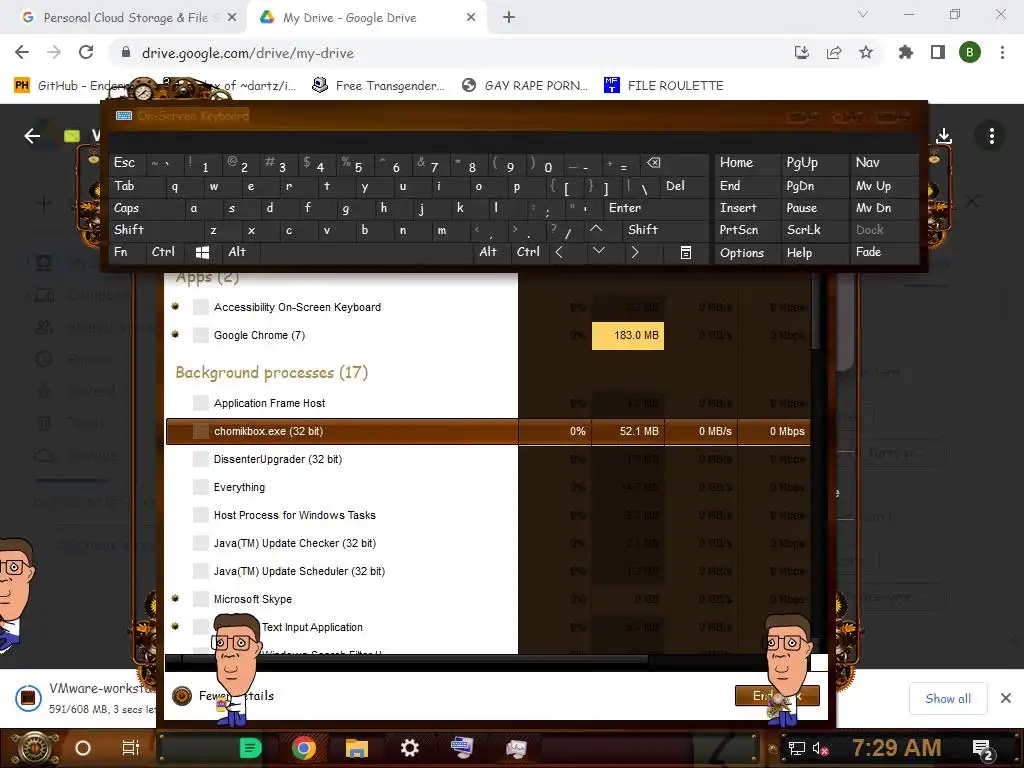The height and width of the screenshot is (768, 1024).
Task: Select Java(TM) Update Checker (32 bit)
Action: 488,543
